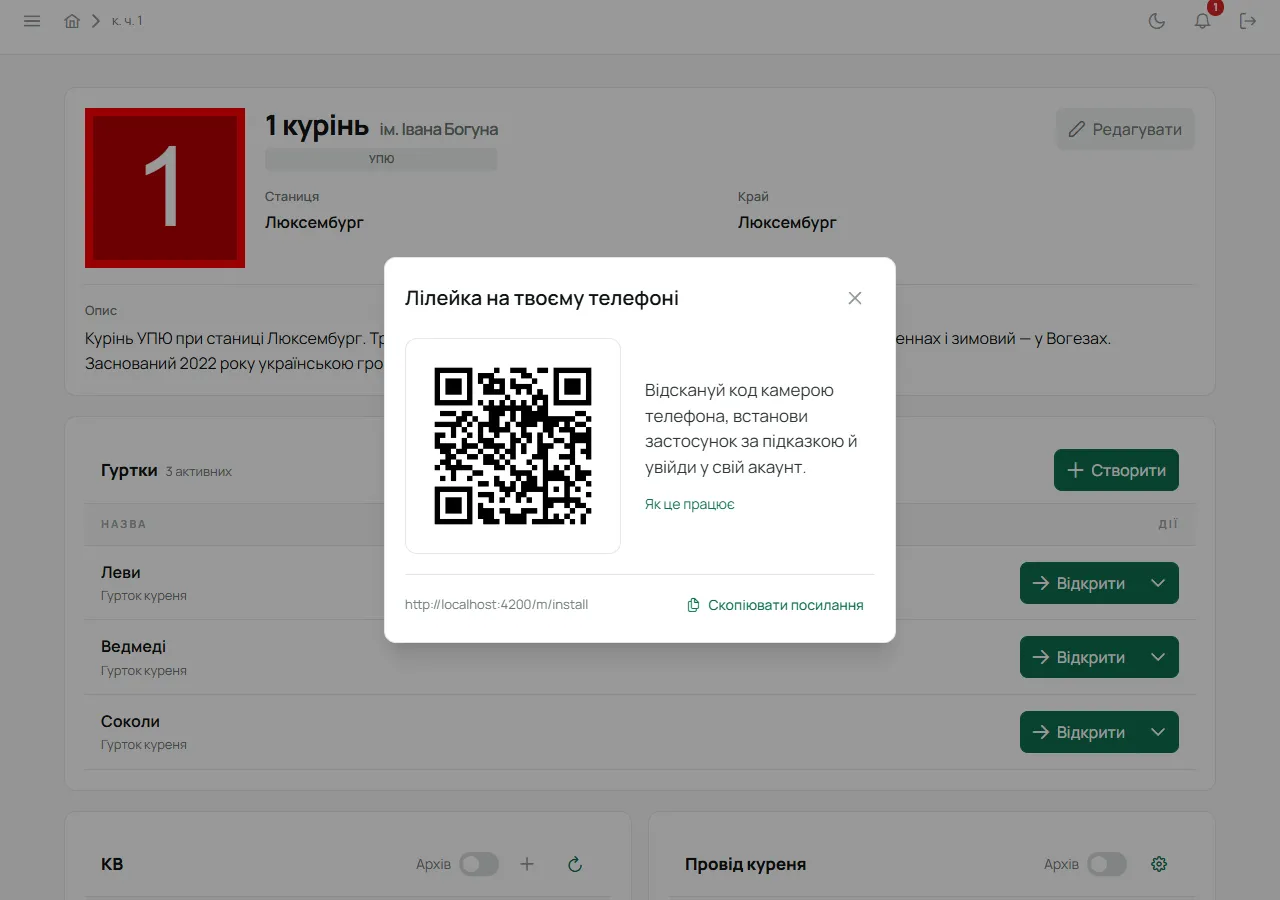Click the logout icon
1280x900 pixels.
(x=1248, y=21)
